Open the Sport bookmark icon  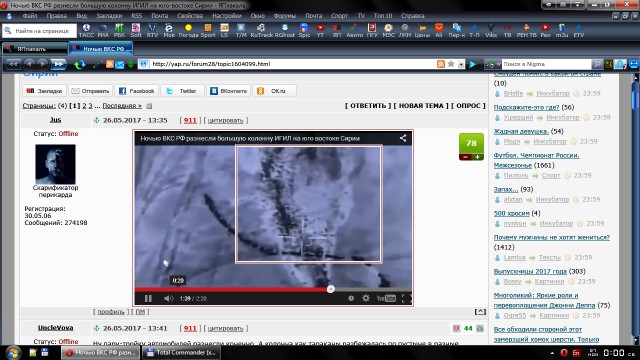click(208, 31)
